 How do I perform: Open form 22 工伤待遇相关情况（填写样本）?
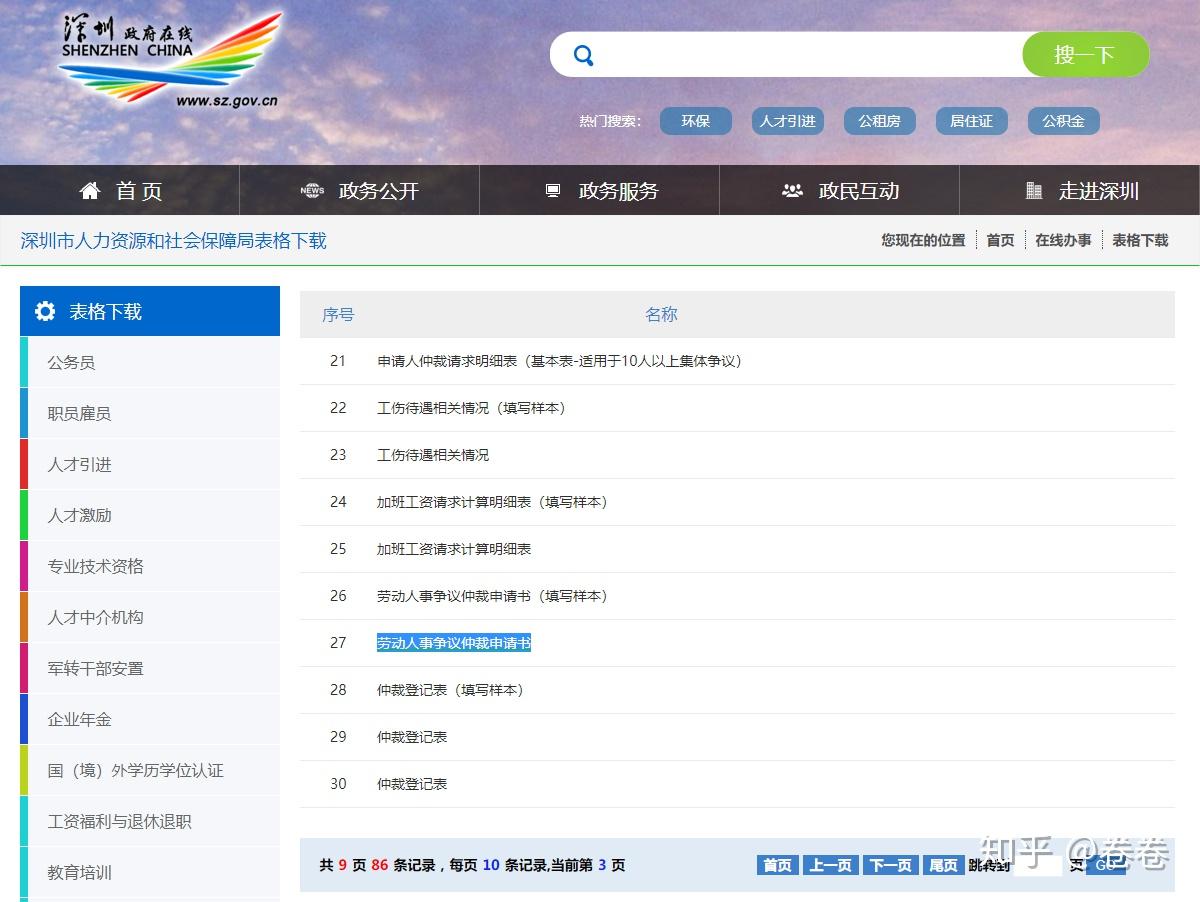(x=472, y=408)
